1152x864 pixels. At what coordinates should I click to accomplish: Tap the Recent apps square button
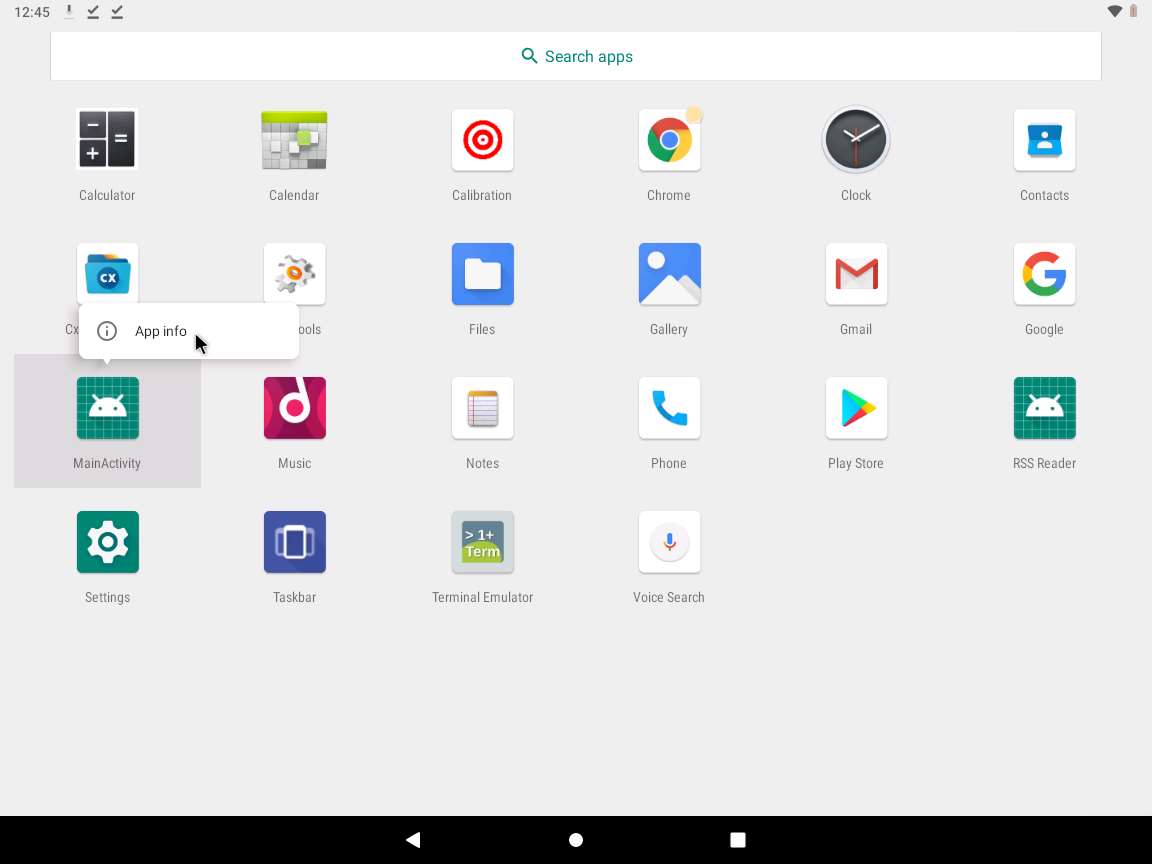click(738, 840)
